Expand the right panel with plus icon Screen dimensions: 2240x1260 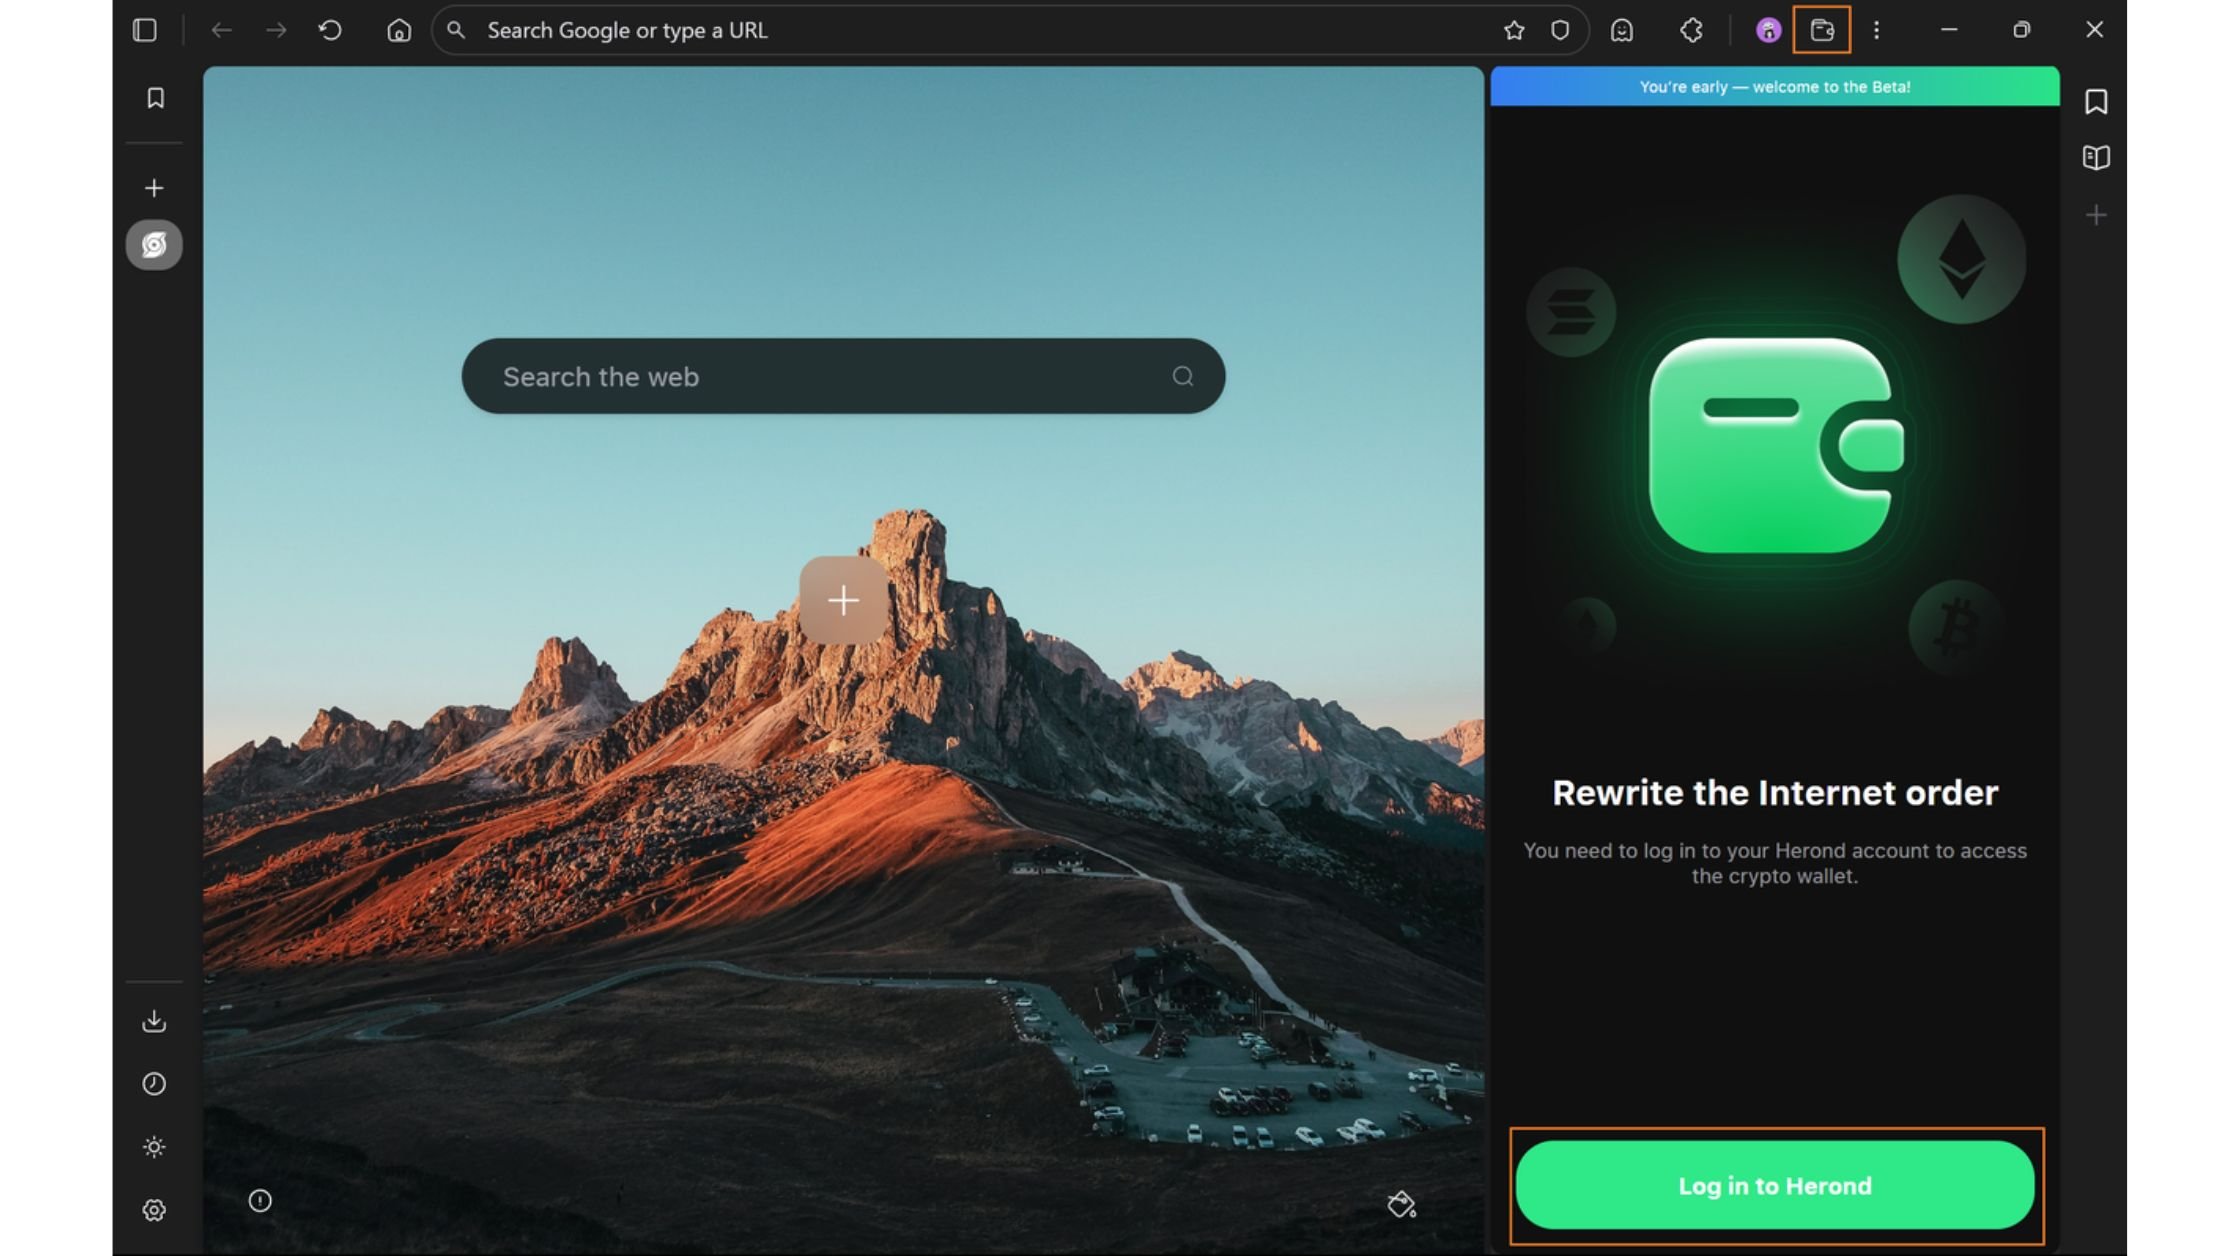(2096, 214)
